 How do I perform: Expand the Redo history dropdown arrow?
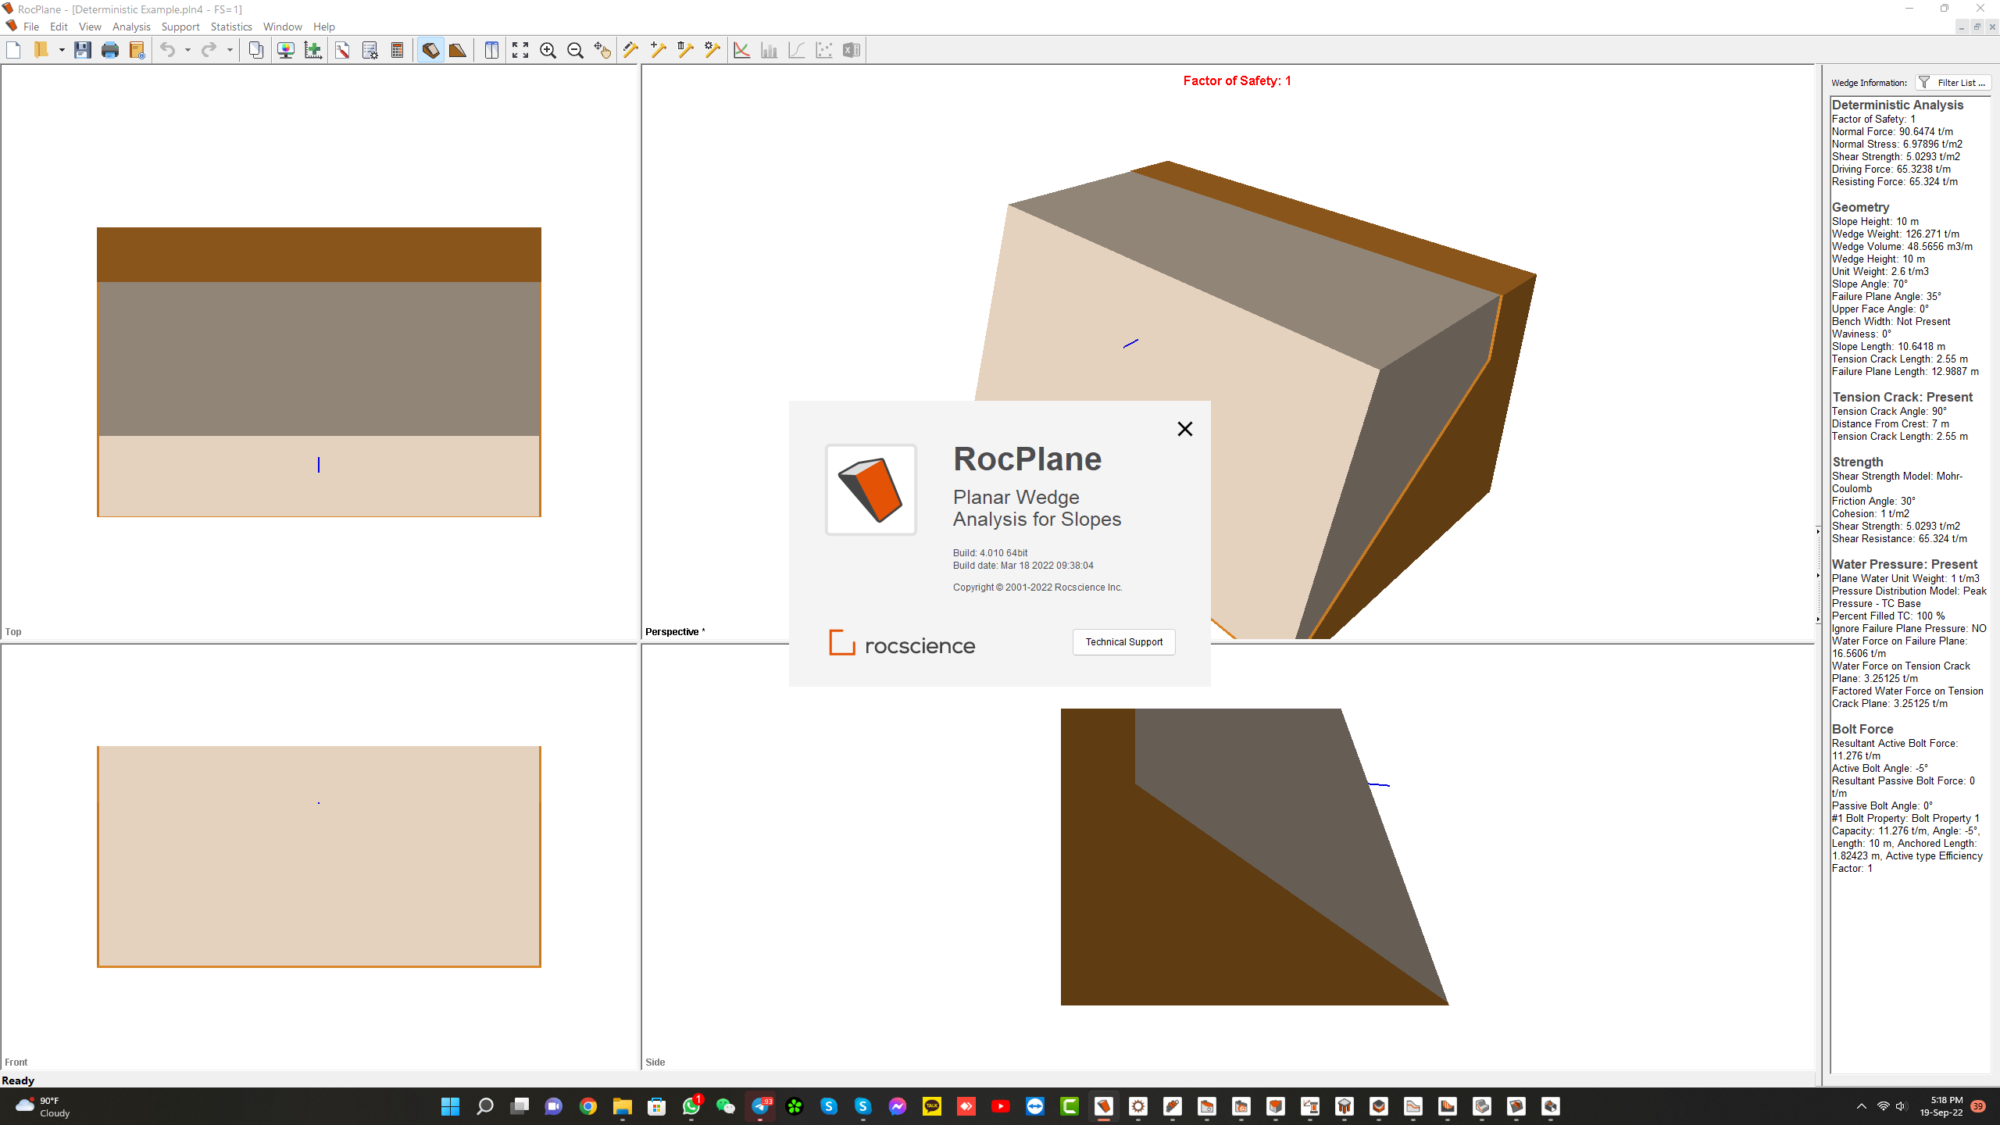229,50
